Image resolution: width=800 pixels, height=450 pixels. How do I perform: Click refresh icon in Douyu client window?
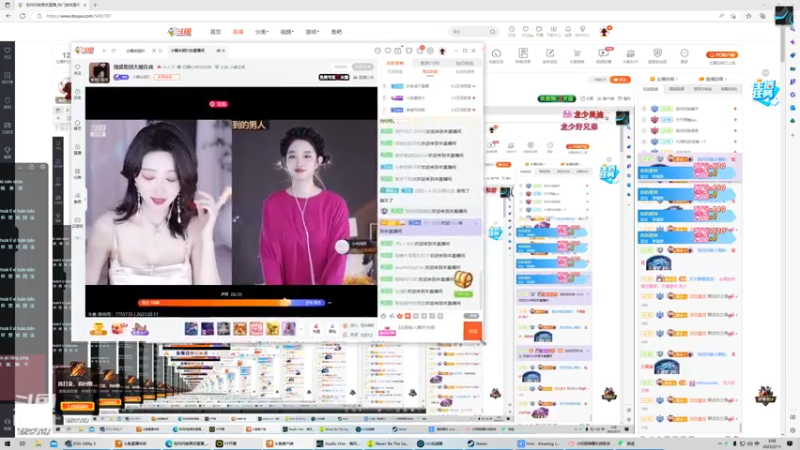tap(113, 51)
